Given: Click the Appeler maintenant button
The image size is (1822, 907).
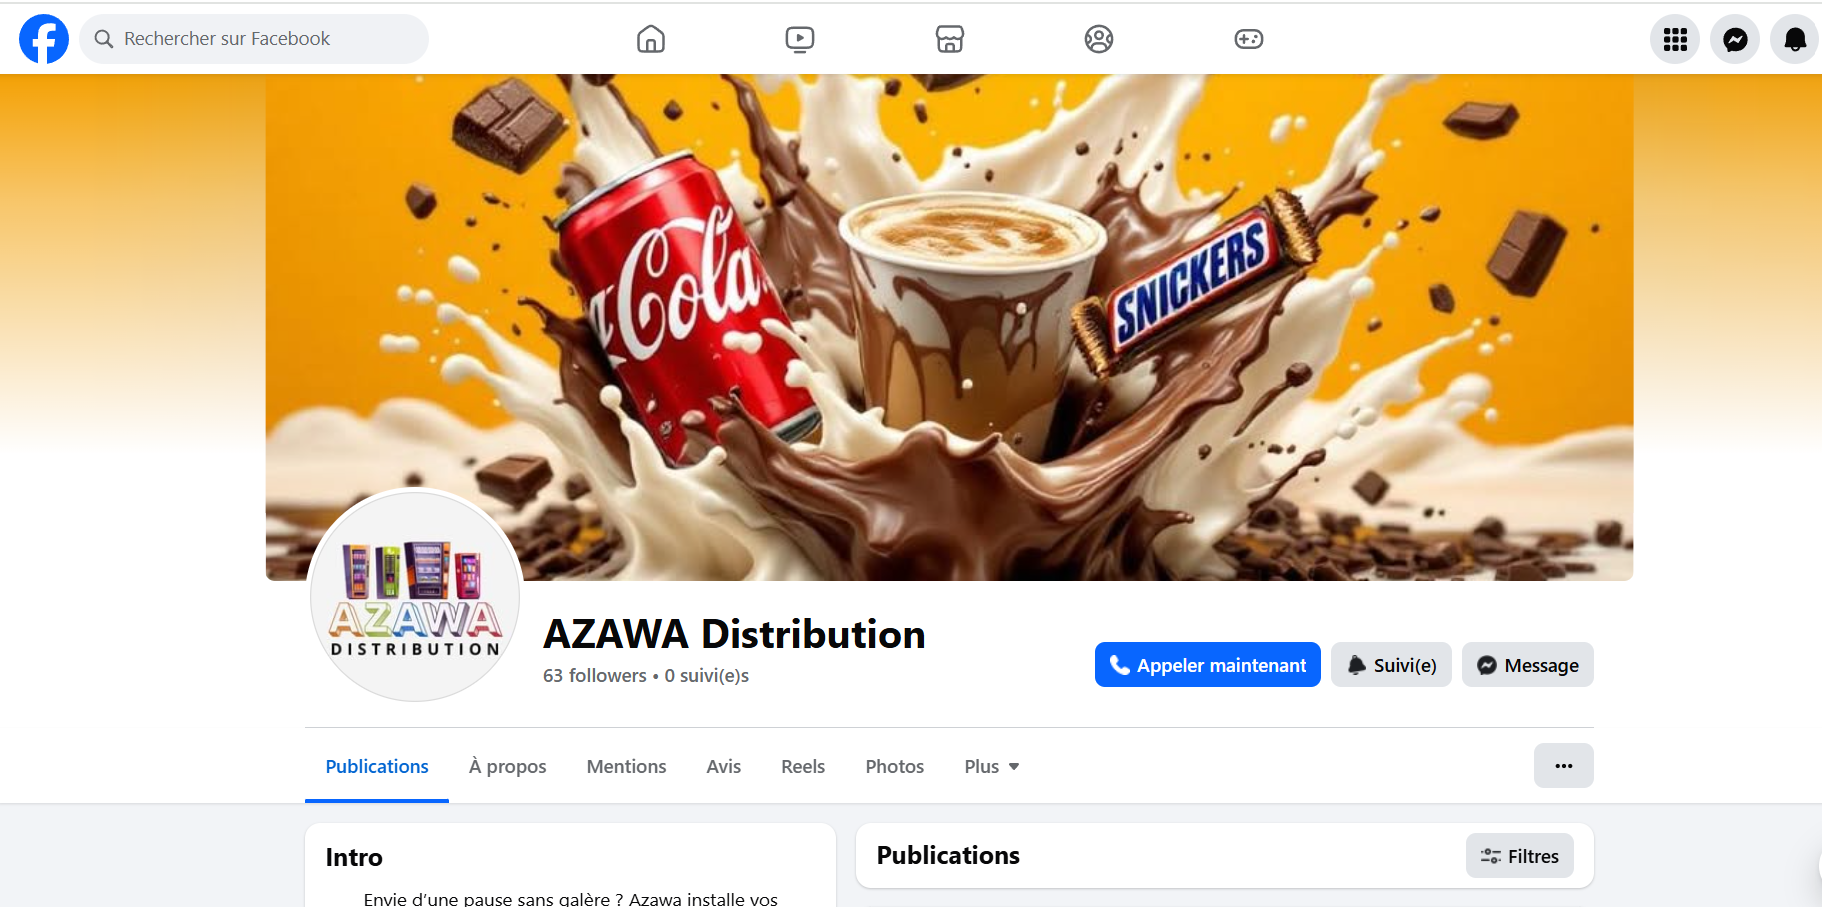Looking at the screenshot, I should (x=1208, y=665).
